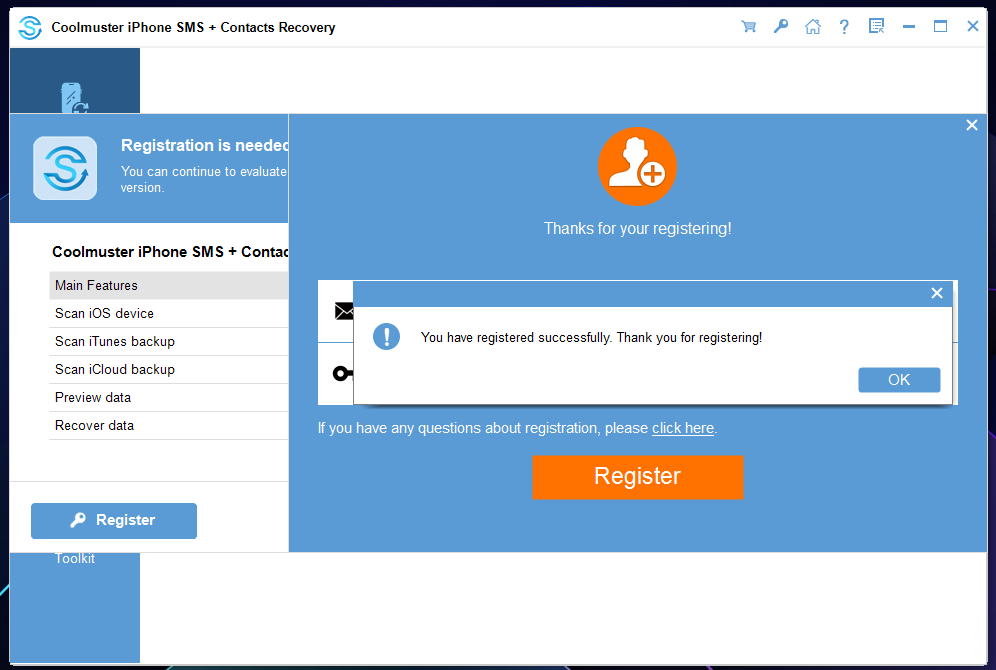Select Scan iOS device entry
996x670 pixels.
point(168,313)
